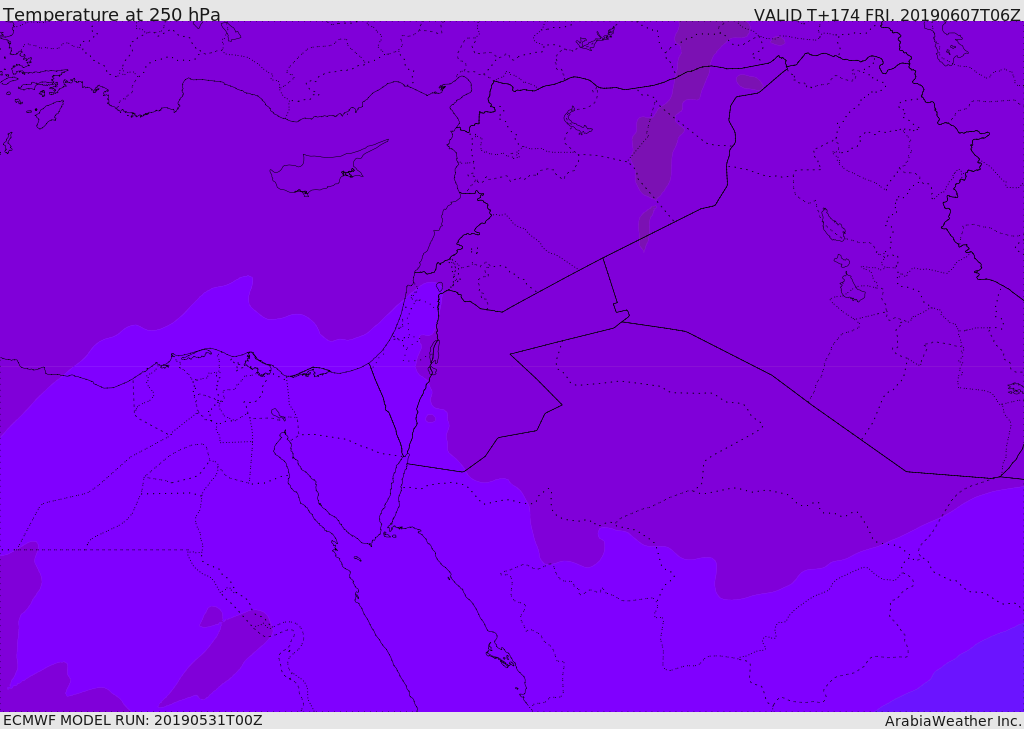
Task: Click the Dead Sea outline
Action: pyautogui.click(x=433, y=358)
